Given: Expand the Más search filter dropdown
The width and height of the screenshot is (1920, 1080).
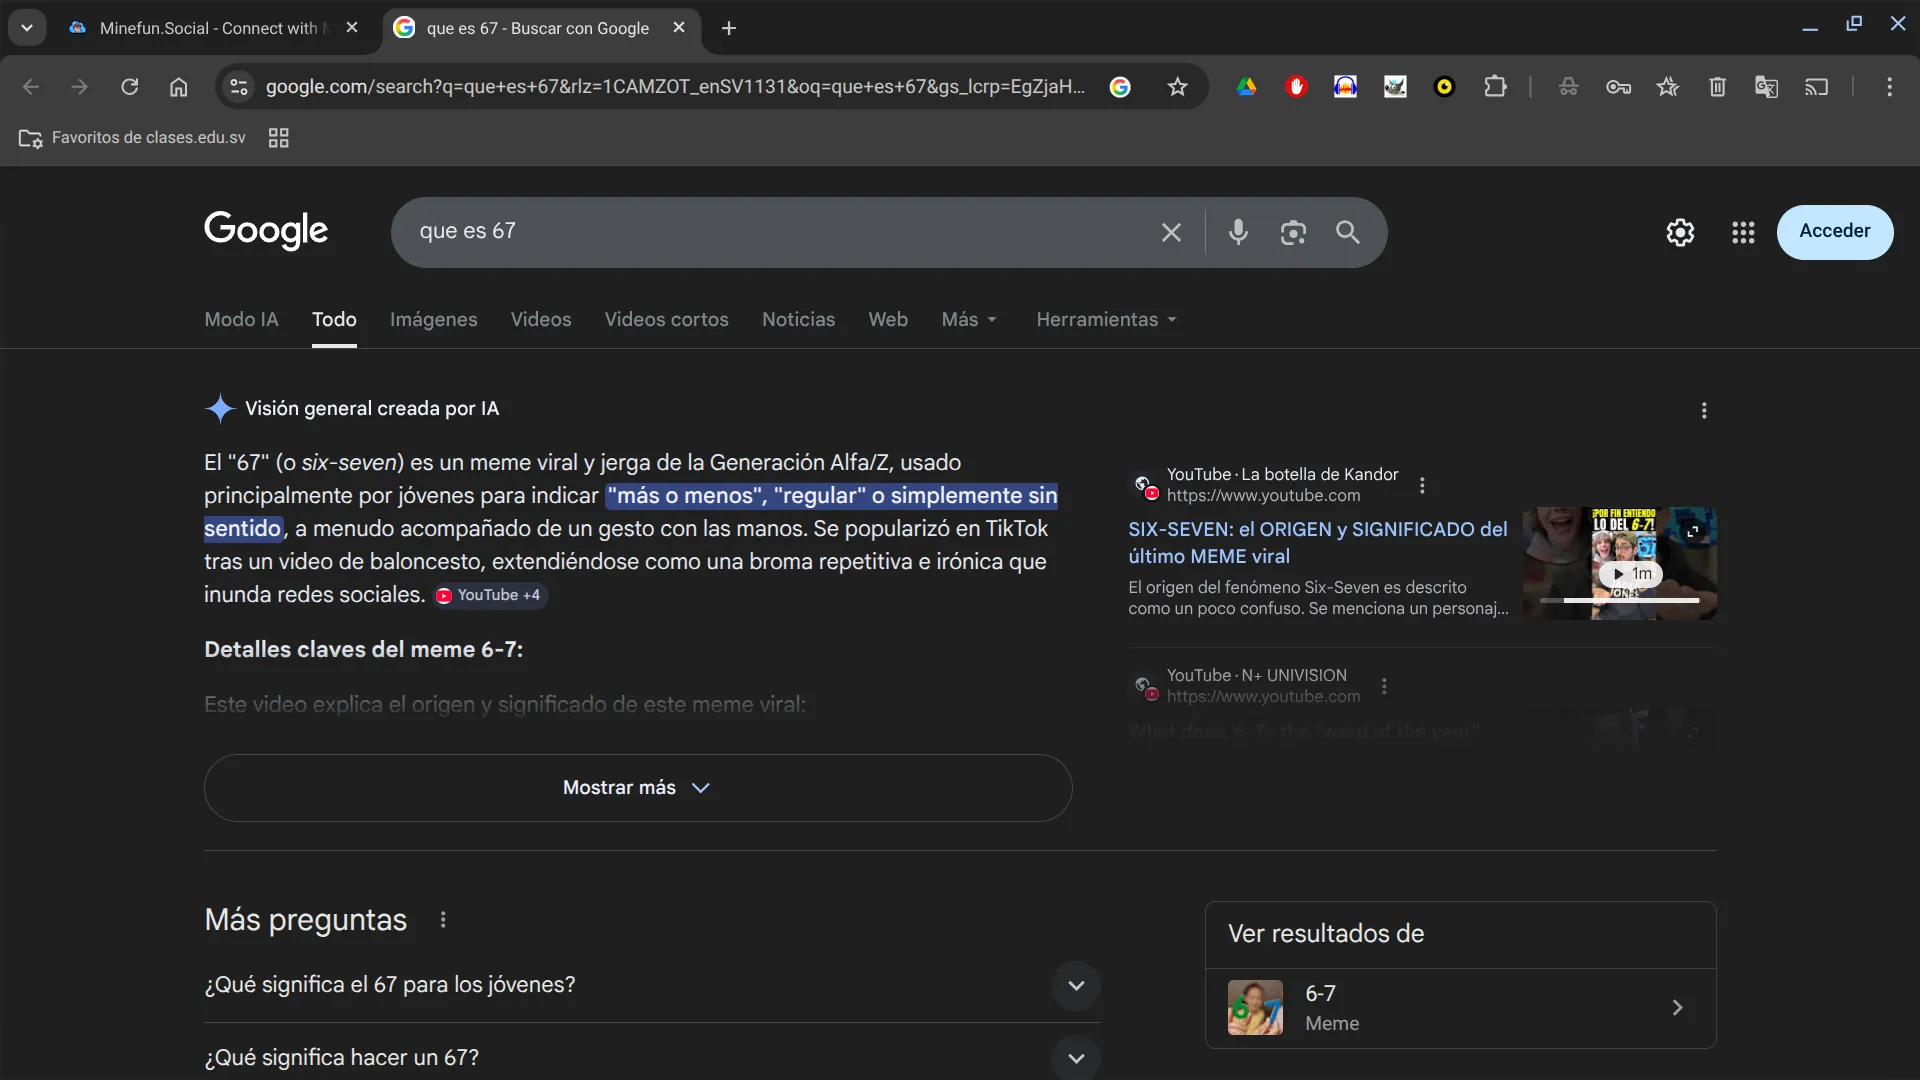Looking at the screenshot, I should click(x=969, y=319).
